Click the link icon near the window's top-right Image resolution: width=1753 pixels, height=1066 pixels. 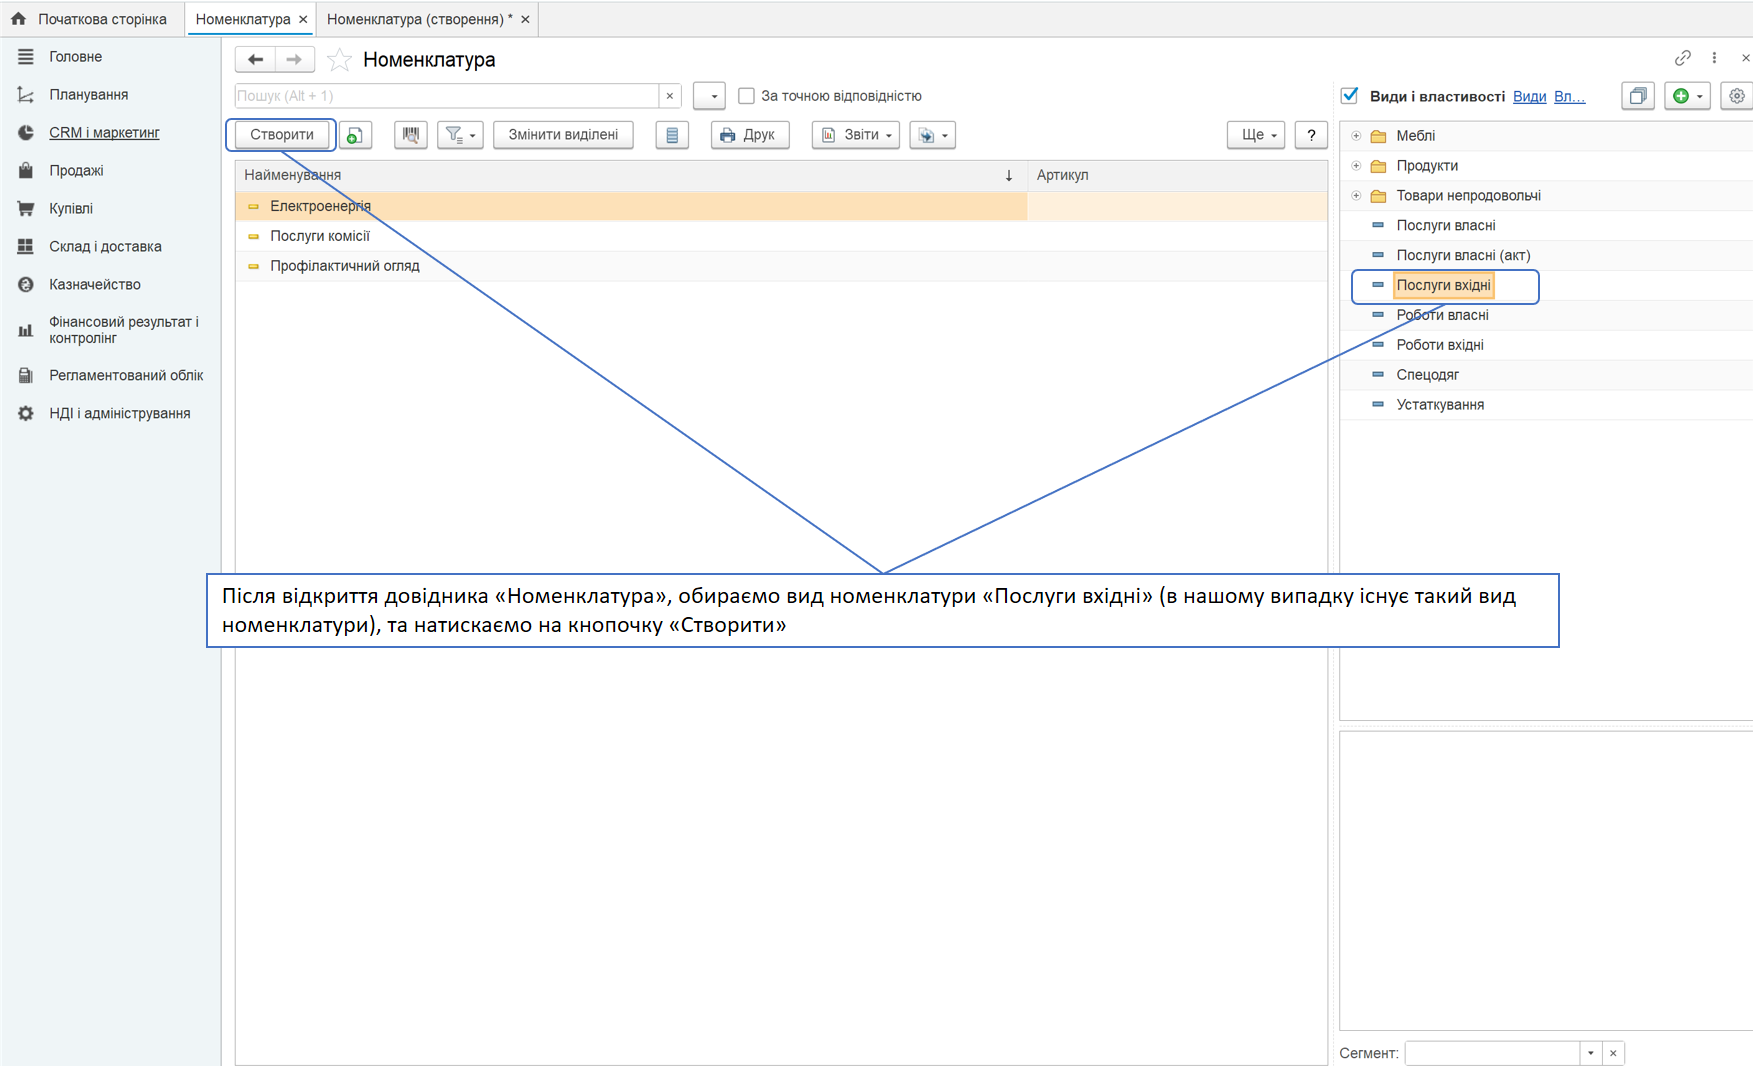coord(1683,58)
